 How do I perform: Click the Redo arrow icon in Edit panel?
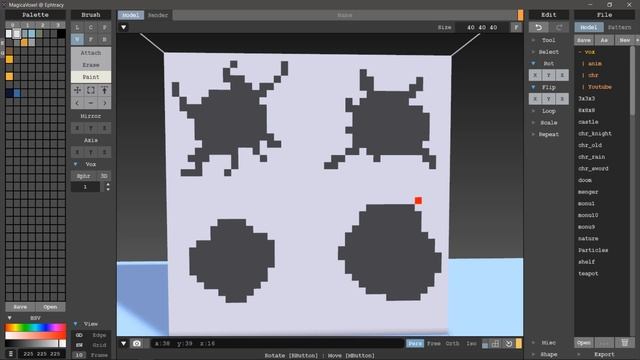559,27
